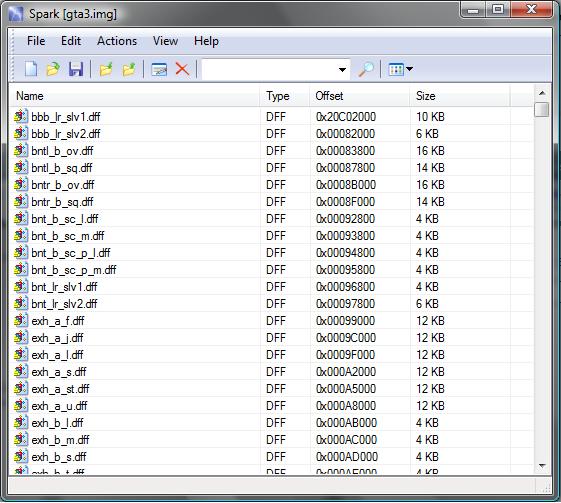The height and width of the screenshot is (503, 561).
Task: Click the column view mode icon
Action: 396,69
